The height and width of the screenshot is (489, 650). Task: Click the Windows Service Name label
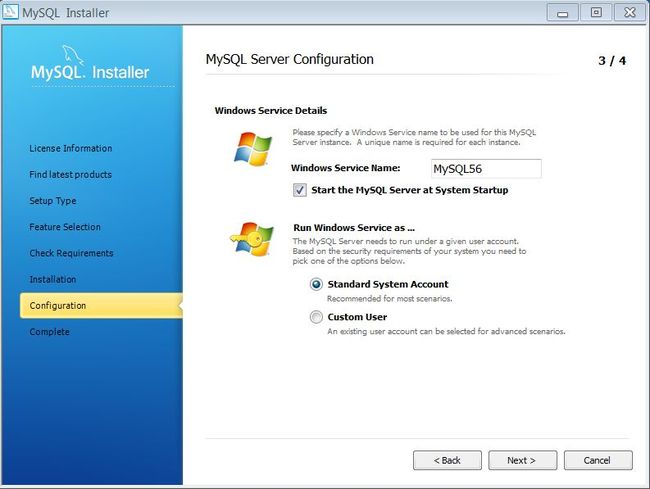click(345, 168)
